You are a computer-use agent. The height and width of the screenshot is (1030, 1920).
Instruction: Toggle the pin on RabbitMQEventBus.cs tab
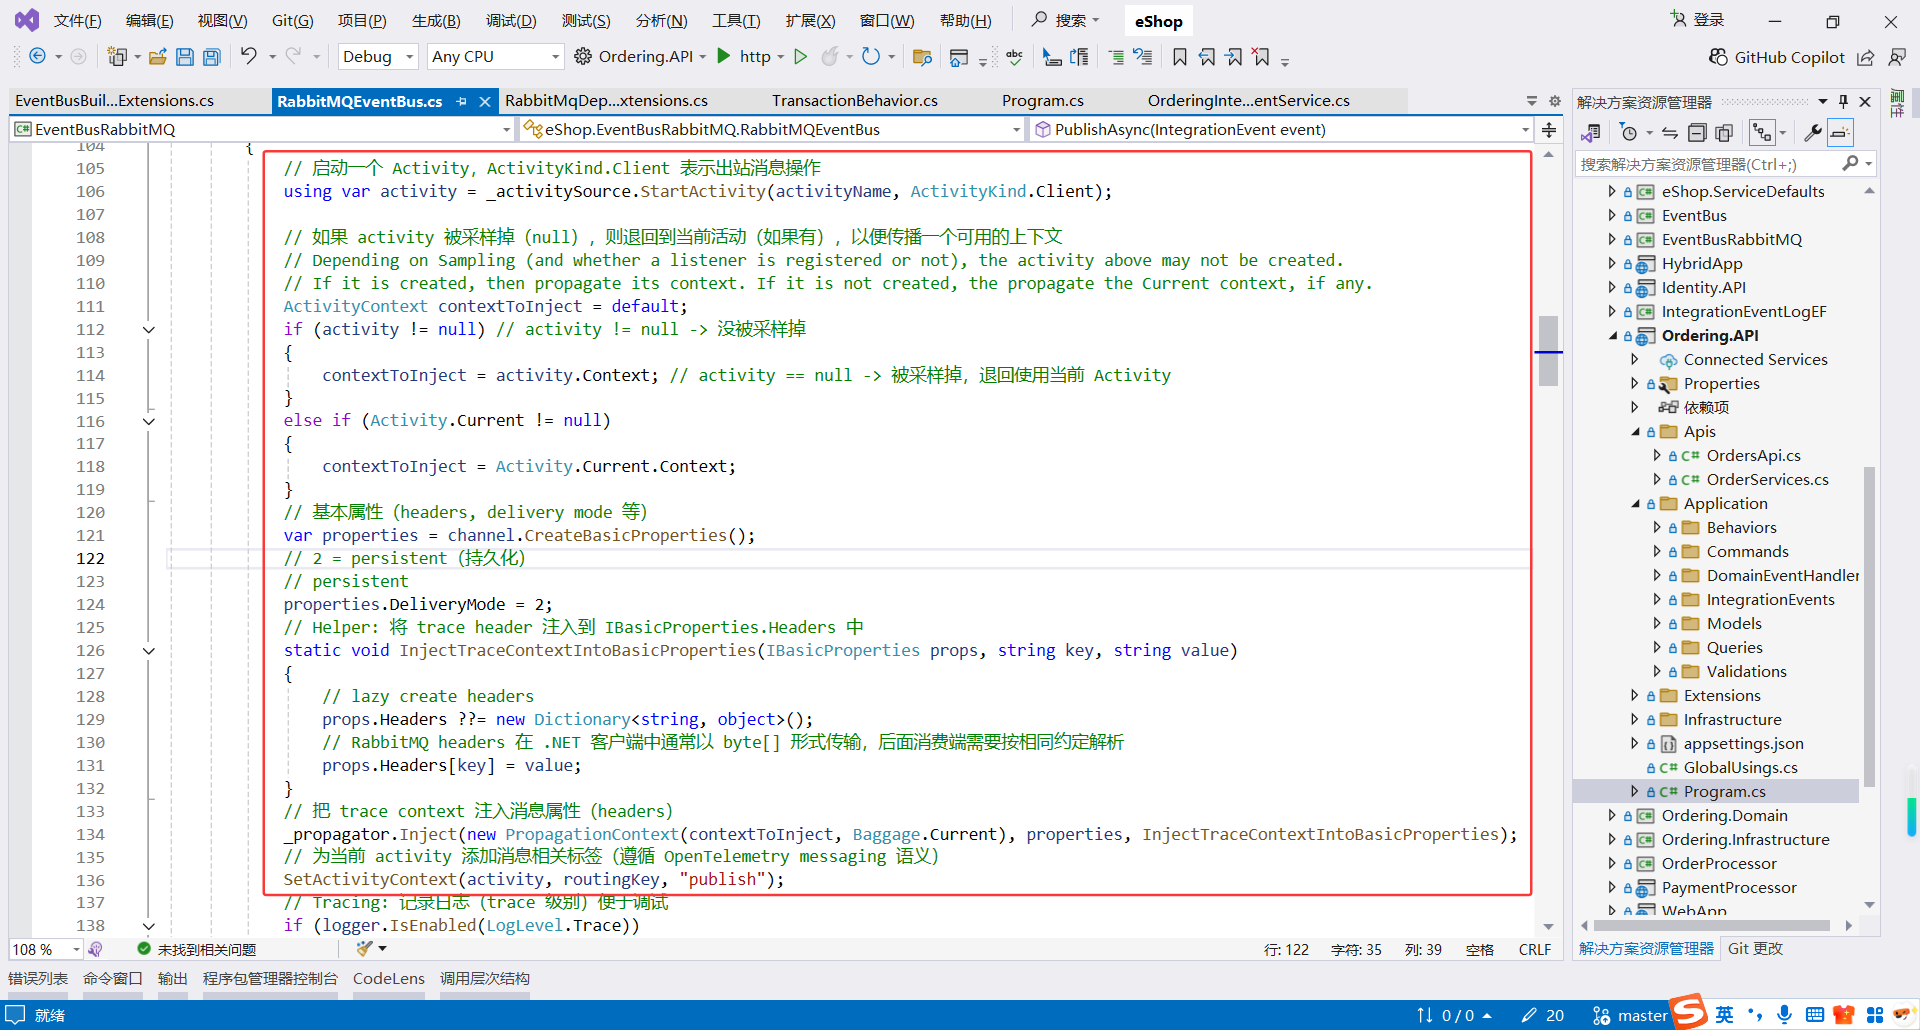(x=461, y=101)
